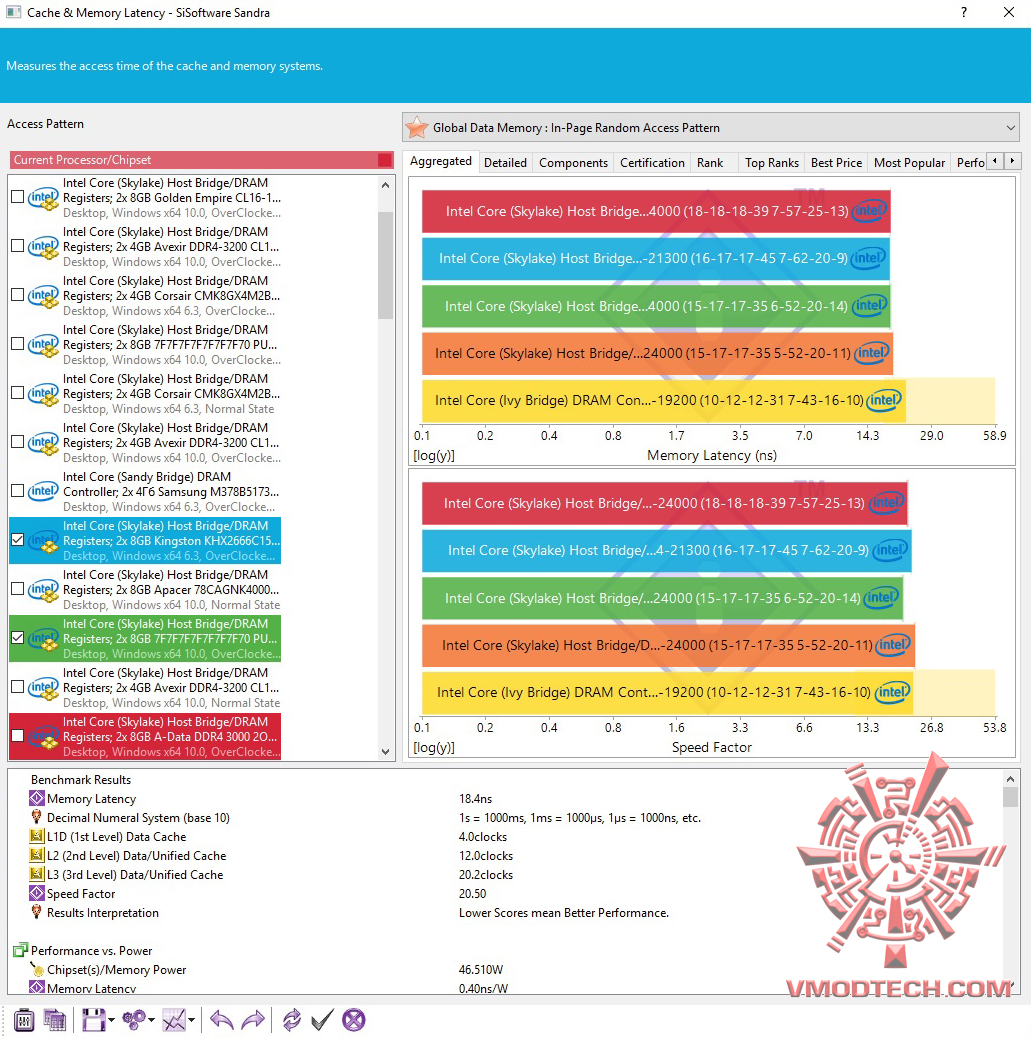The image size is (1031, 1038).
Task: Click the Speed Factor 20.50 value
Action: click(x=473, y=894)
